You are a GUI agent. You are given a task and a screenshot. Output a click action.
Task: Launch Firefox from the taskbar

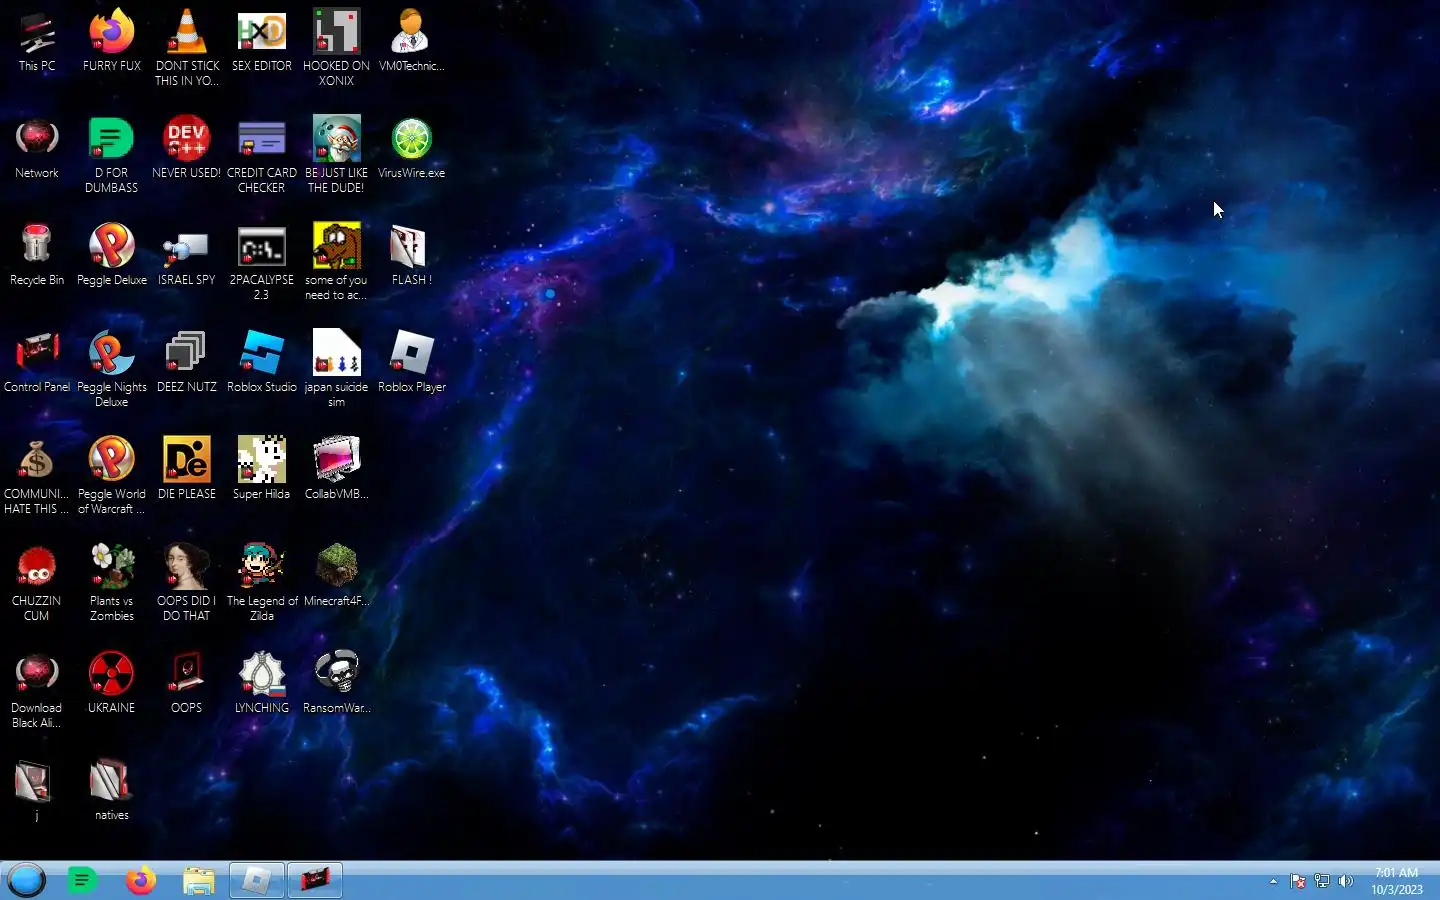click(x=141, y=880)
